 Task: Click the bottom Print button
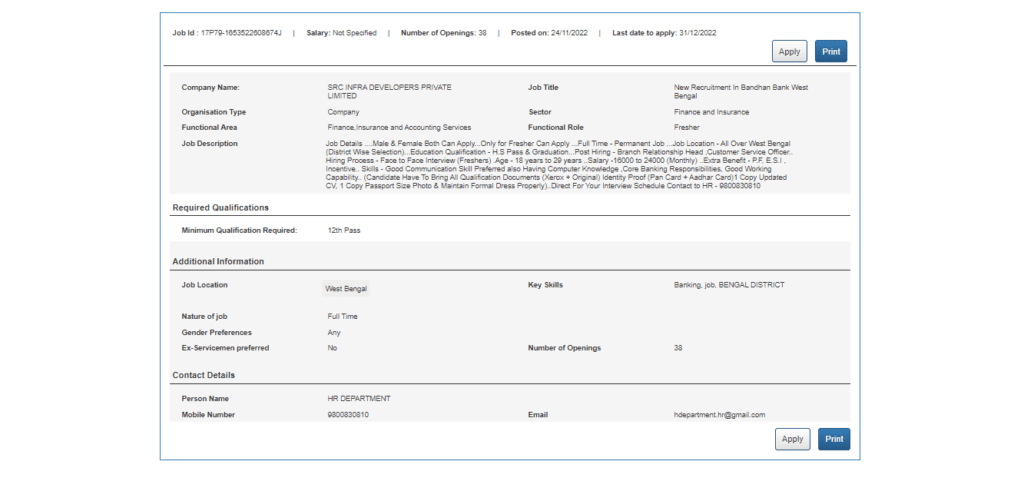click(x=834, y=439)
